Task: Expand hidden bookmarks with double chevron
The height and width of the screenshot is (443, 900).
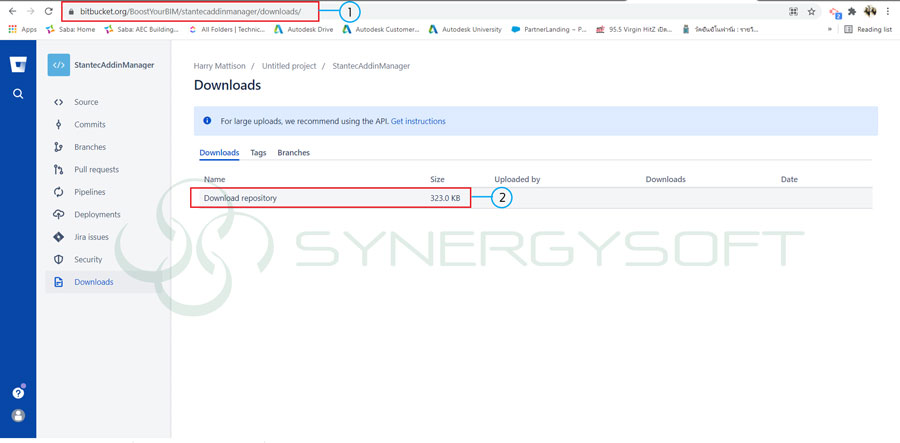Action: click(x=830, y=29)
